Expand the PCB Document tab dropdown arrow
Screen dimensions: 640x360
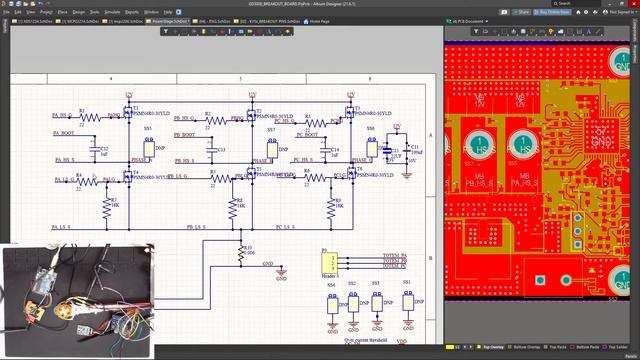click(x=487, y=21)
